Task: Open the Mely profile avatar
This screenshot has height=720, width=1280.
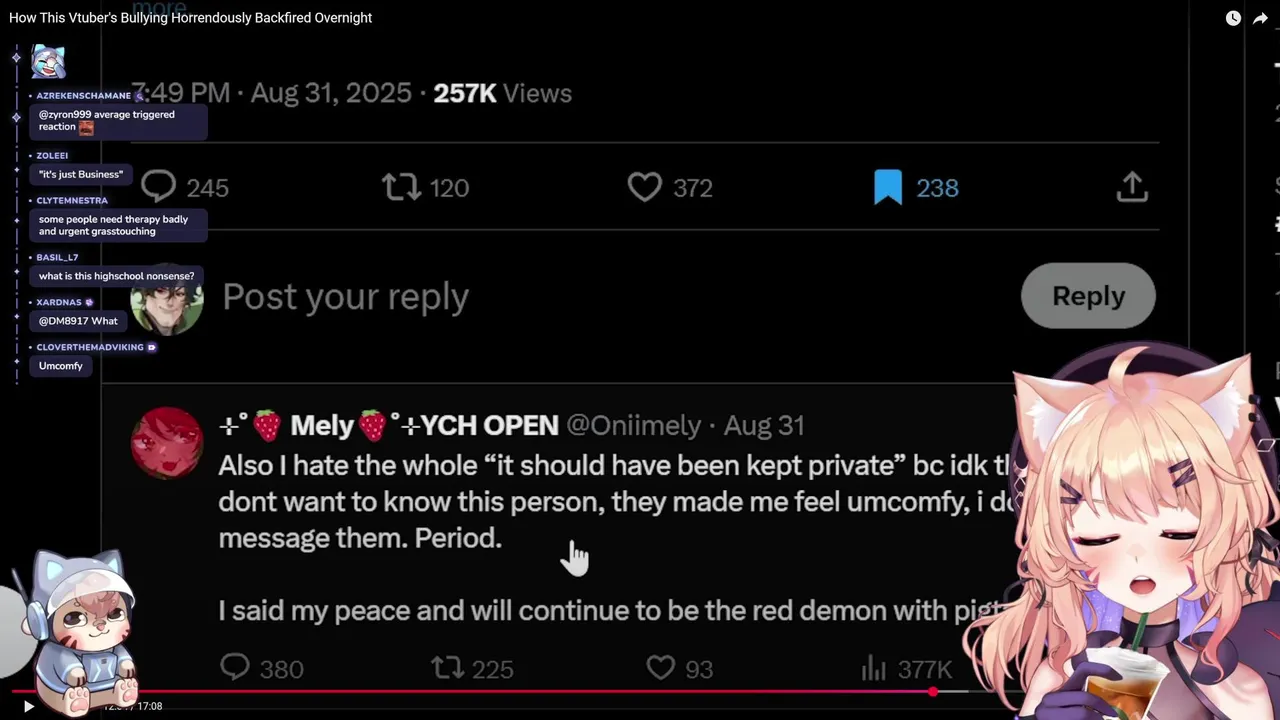Action: 167,442
